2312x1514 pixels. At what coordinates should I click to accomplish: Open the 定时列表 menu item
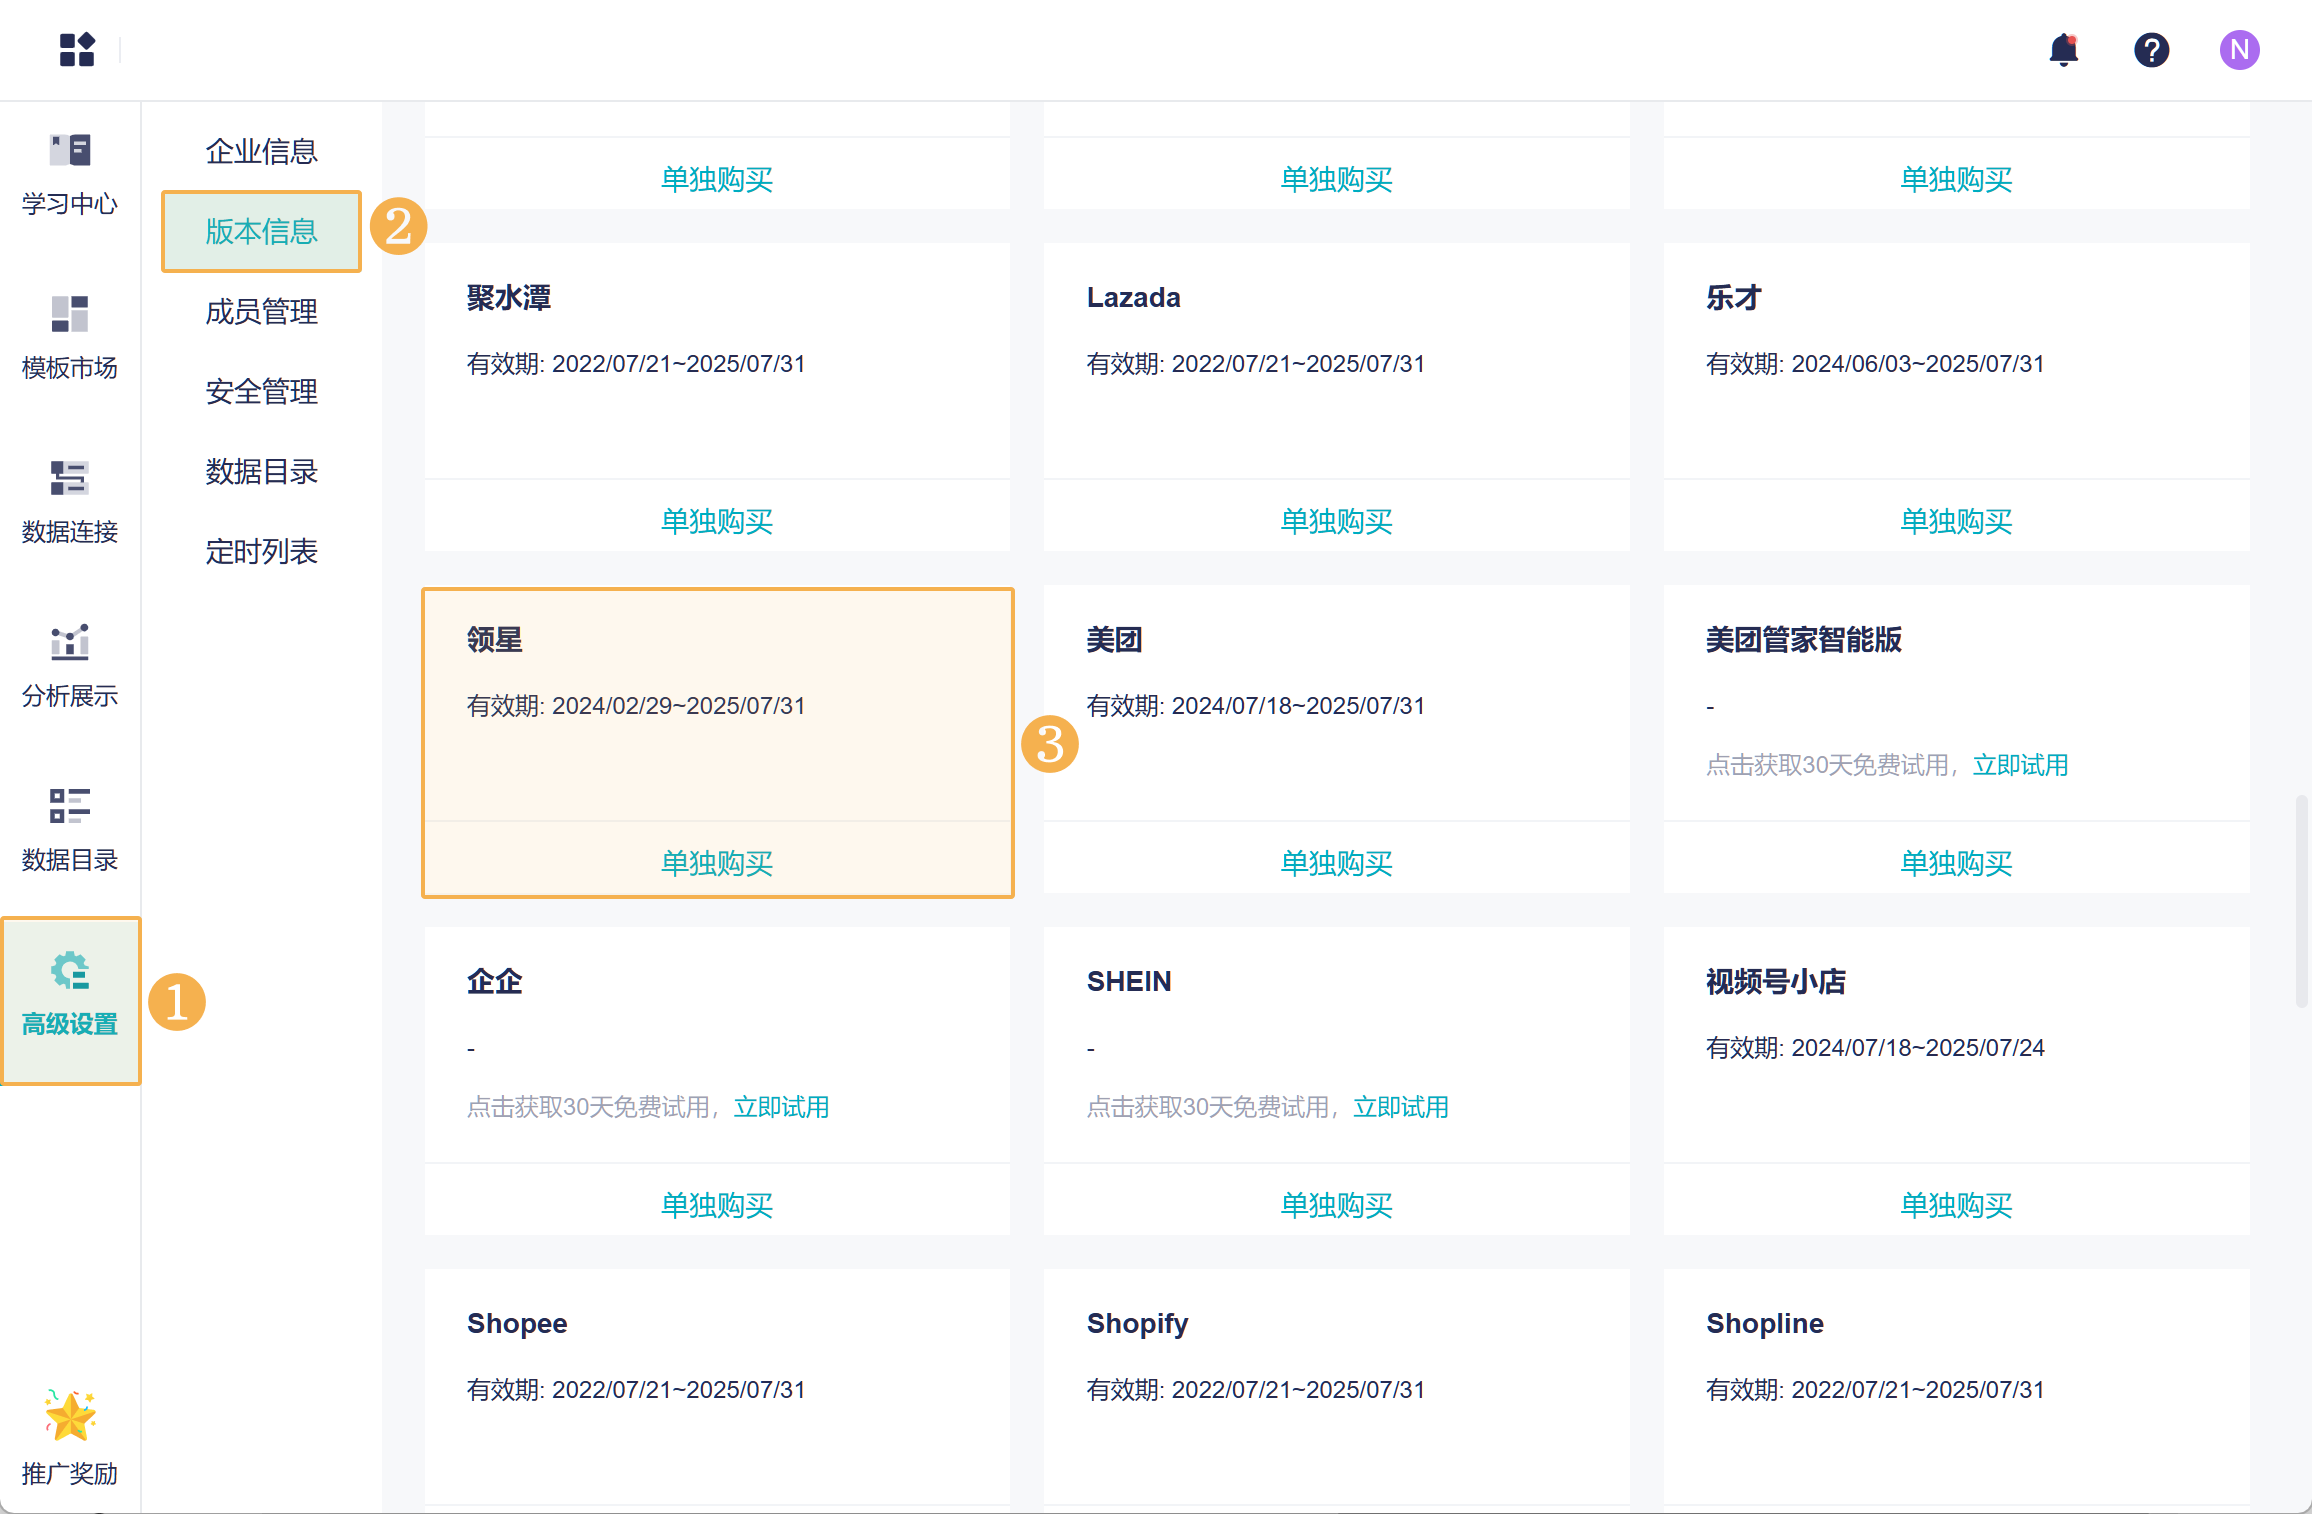coord(261,551)
